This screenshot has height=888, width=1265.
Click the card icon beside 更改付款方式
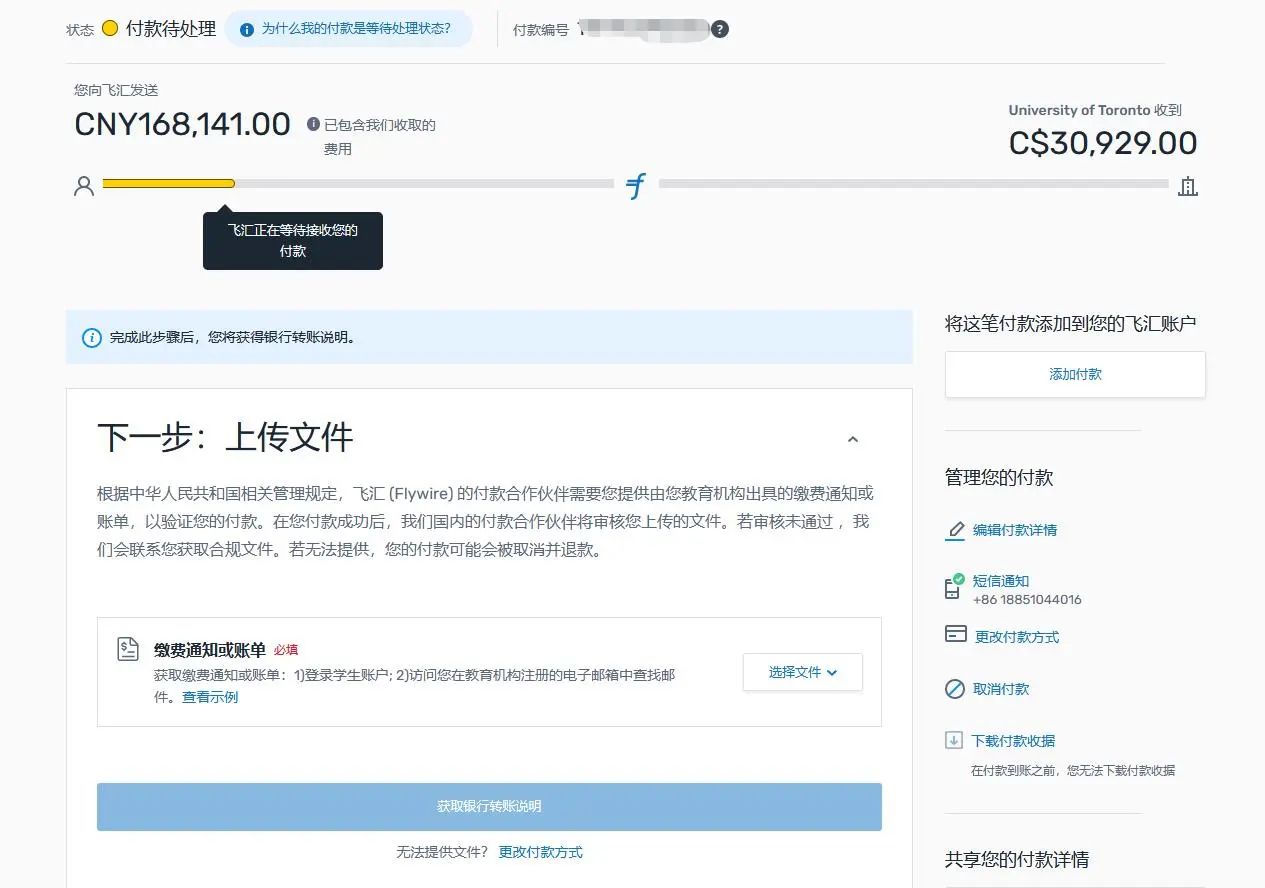(x=956, y=634)
